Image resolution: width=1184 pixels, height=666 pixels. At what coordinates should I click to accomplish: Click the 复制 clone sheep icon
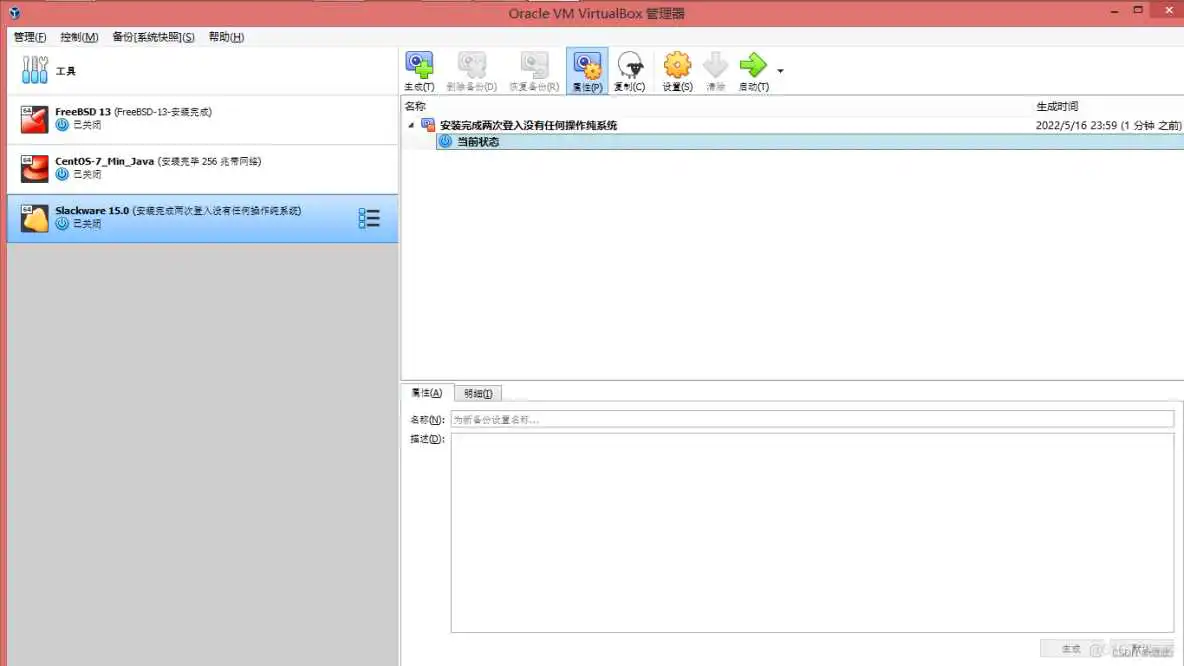630,70
